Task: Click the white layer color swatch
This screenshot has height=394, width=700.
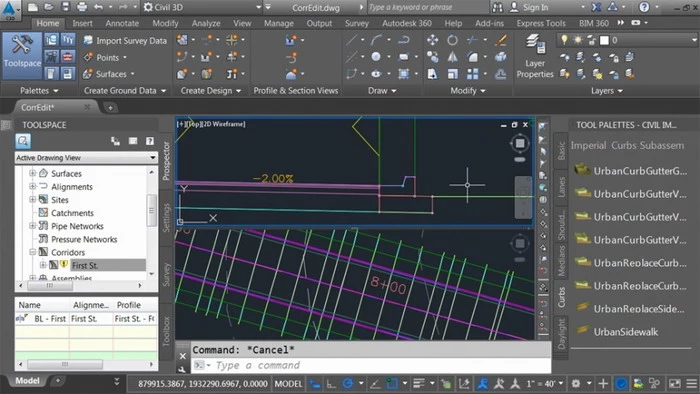Action: click(604, 41)
